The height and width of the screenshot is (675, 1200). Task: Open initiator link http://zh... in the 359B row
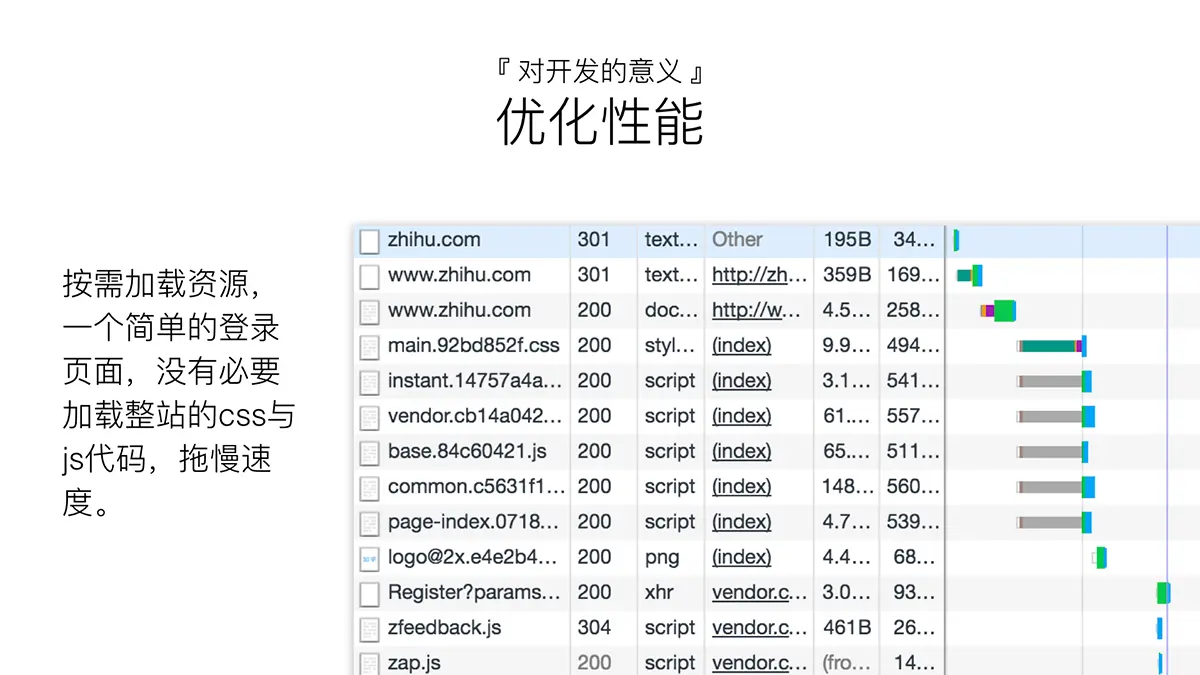tap(759, 275)
